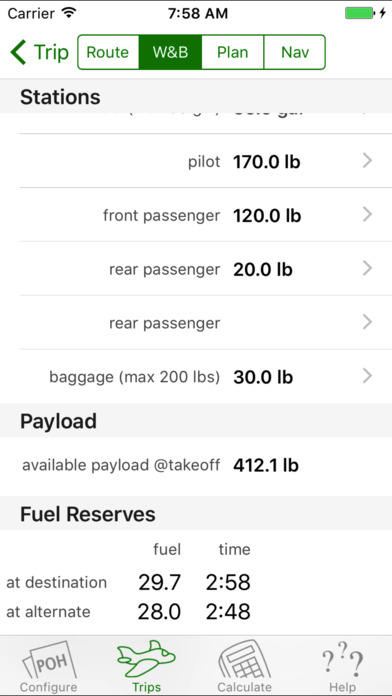Screen dimensions: 392x696
Task: Expand the baggage row chevron
Action: (367, 376)
